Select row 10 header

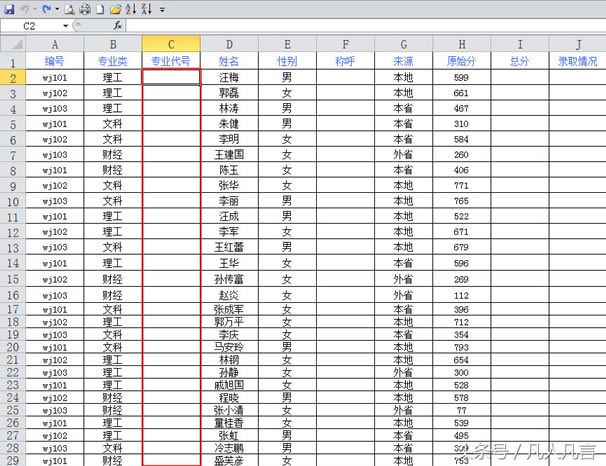[13, 201]
